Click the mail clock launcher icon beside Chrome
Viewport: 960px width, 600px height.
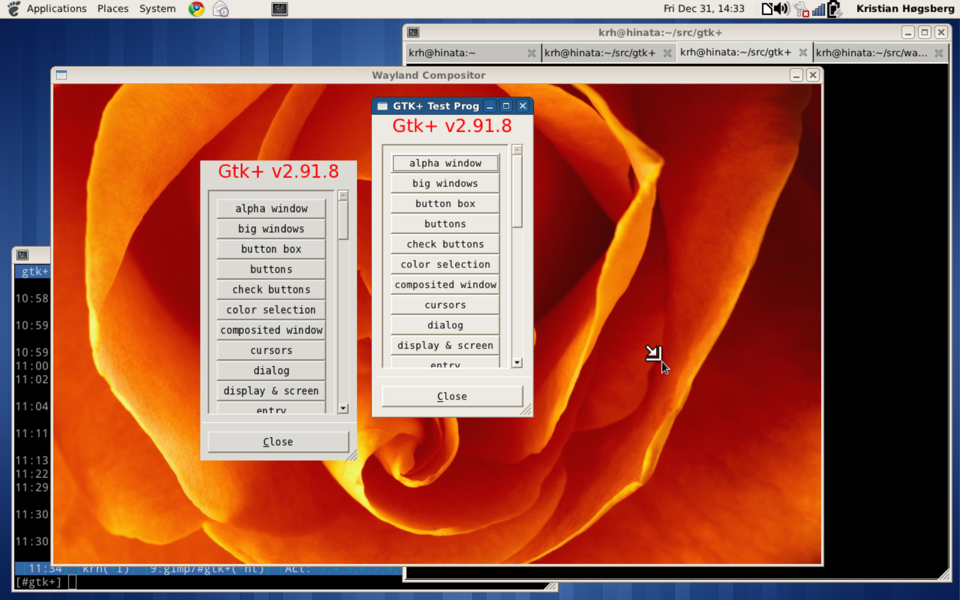point(220,9)
